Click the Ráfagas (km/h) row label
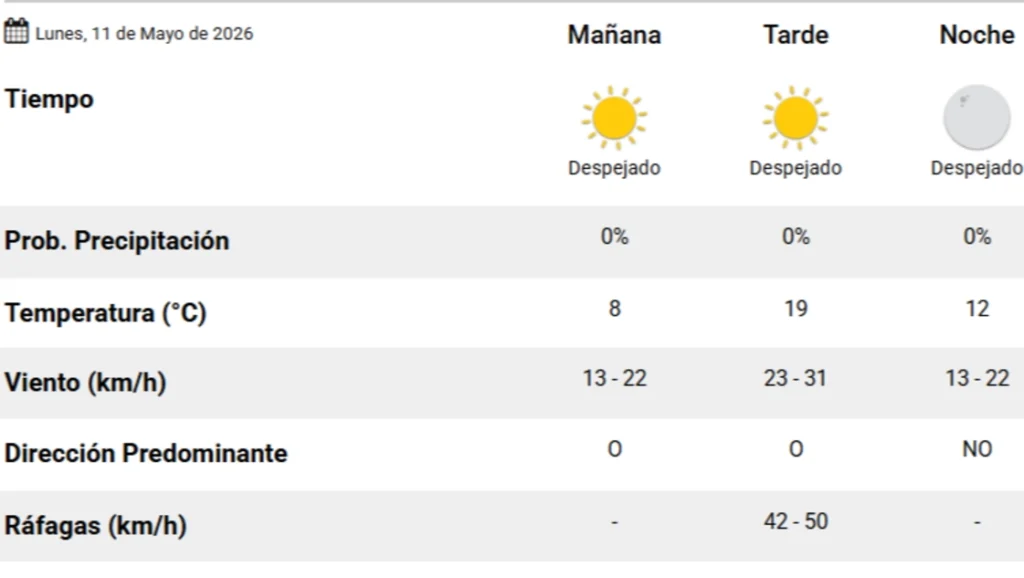This screenshot has width=1024, height=578. pyautogui.click(x=96, y=525)
